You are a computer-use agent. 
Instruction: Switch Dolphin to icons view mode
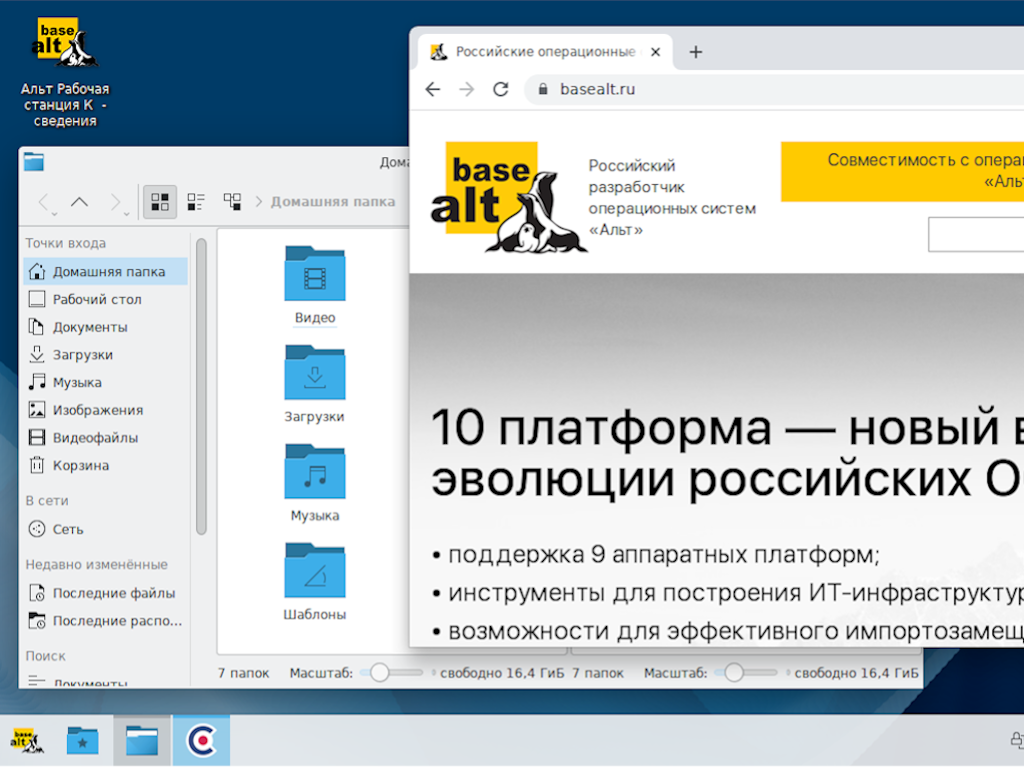[x=160, y=202]
